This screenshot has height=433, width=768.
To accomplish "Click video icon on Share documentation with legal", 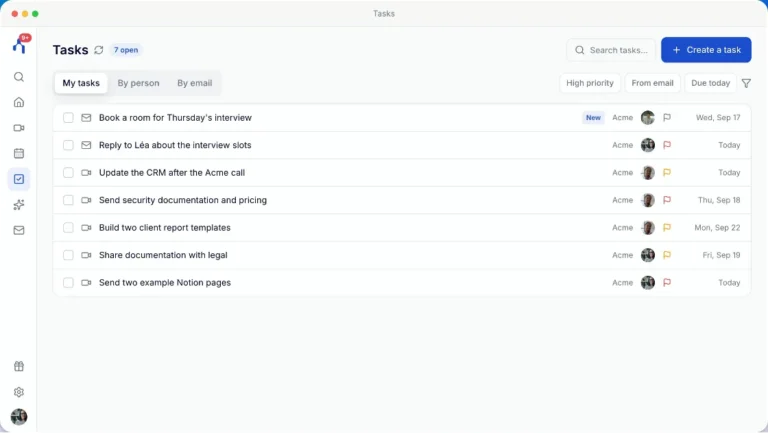I will 86,255.
